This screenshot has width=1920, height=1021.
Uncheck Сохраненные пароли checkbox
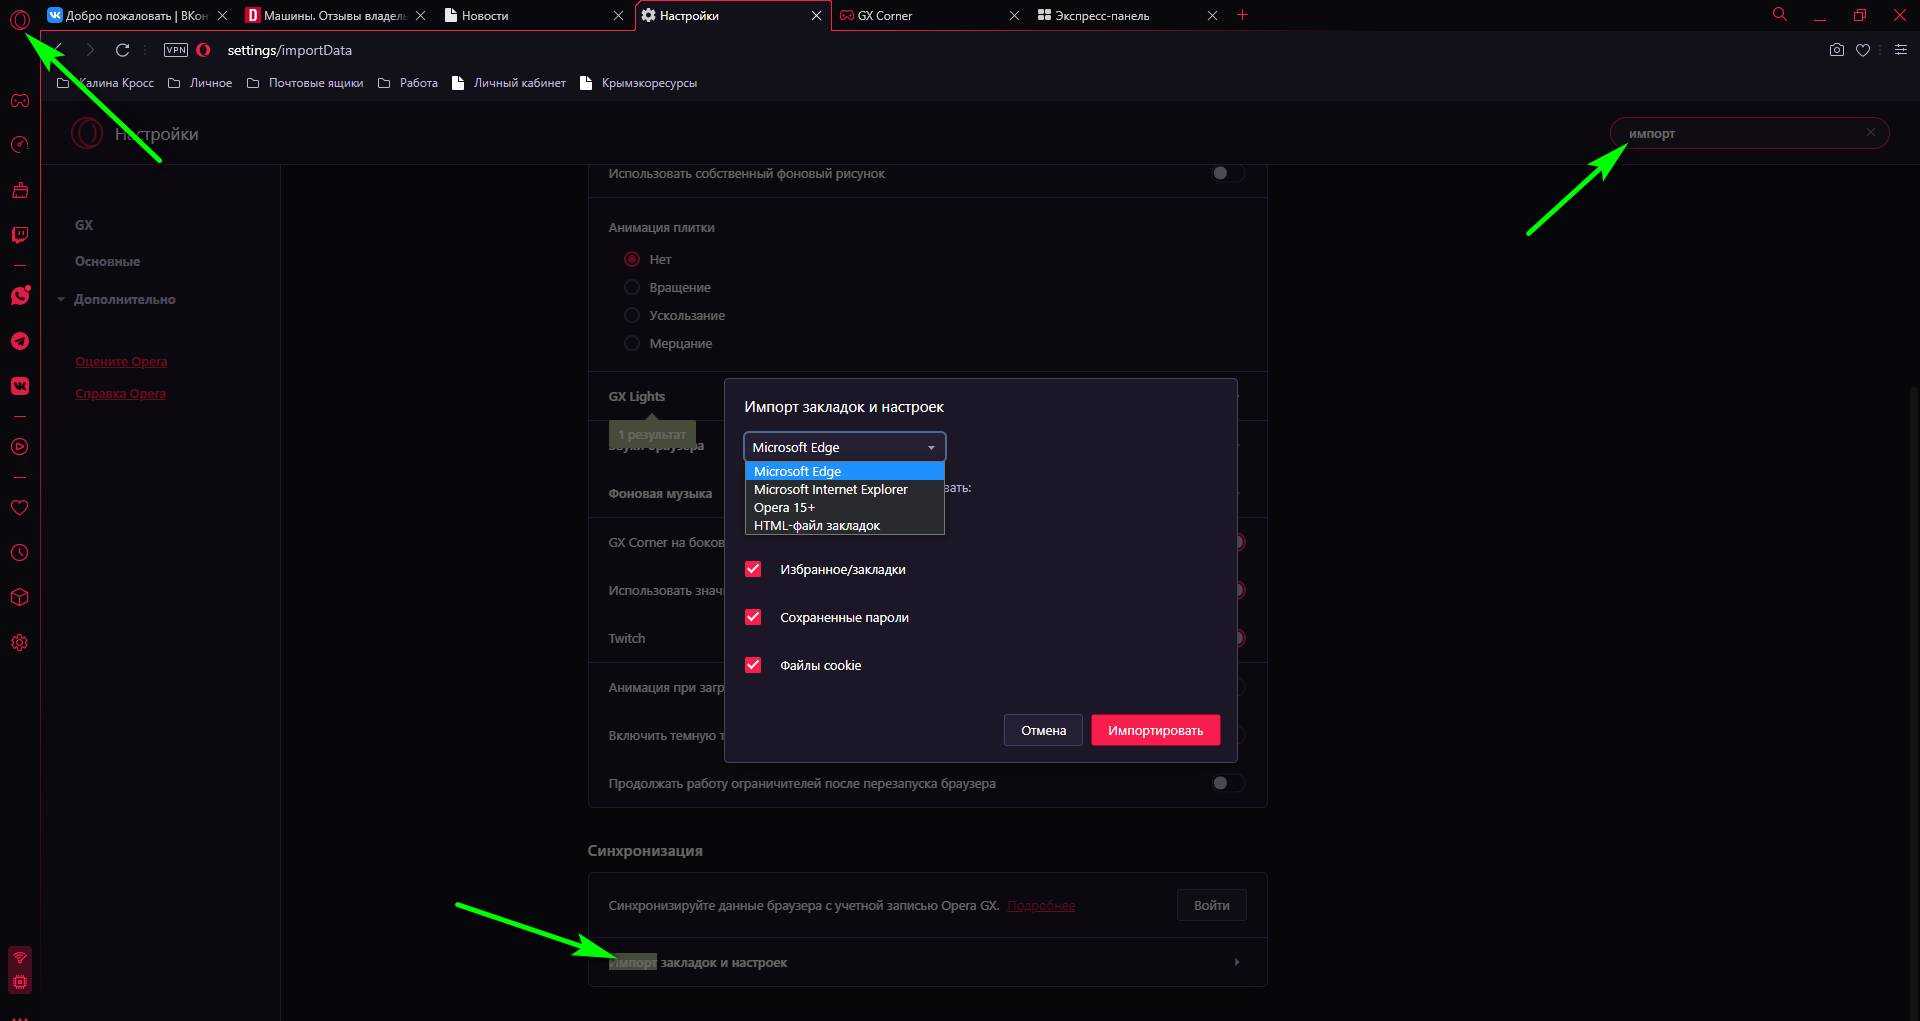pyautogui.click(x=753, y=617)
